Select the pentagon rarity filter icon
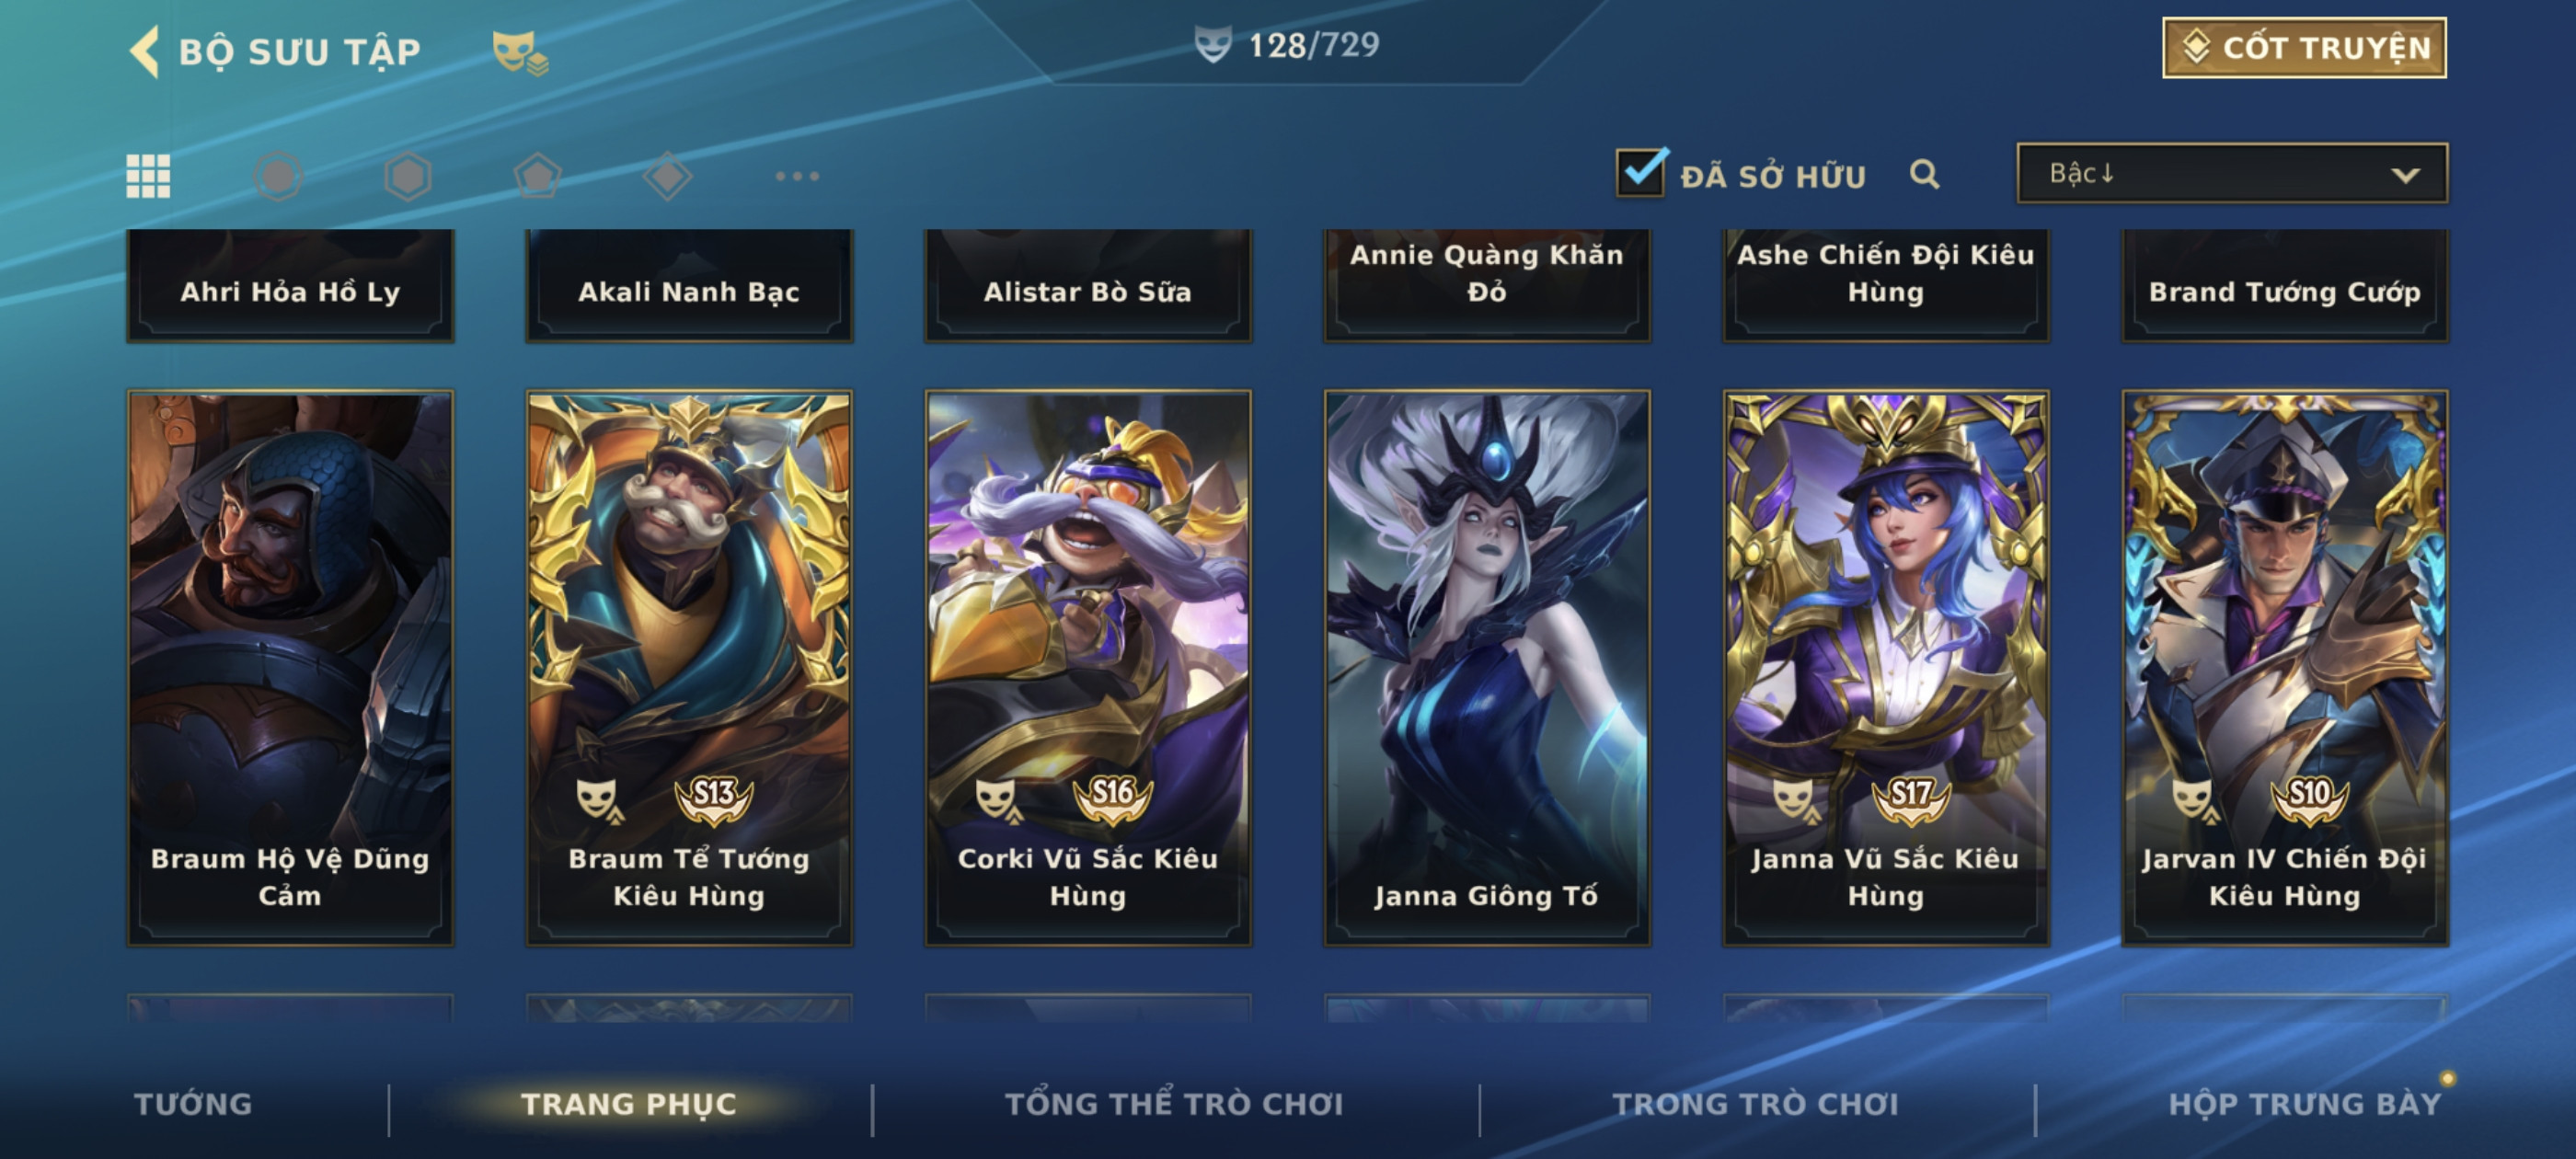Screen dimensions: 2576x1159 [538, 176]
